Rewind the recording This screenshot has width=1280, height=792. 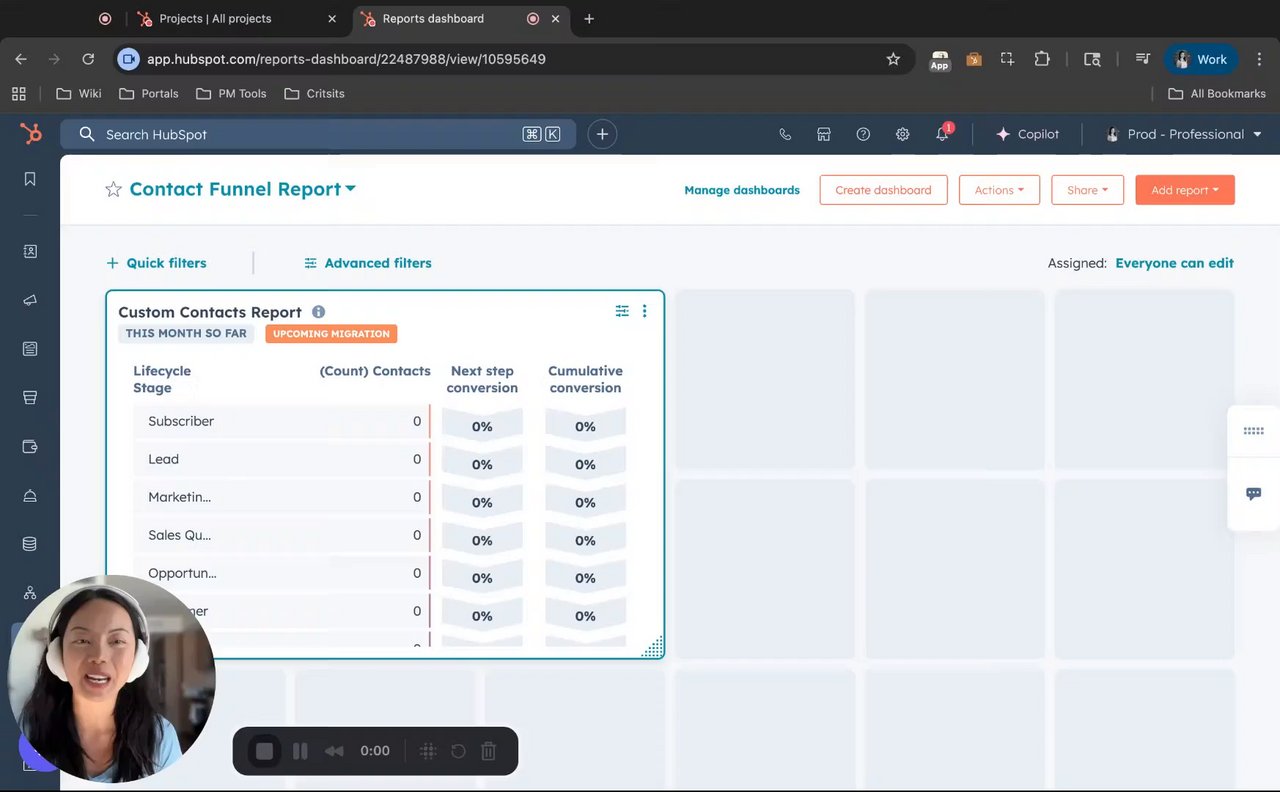coord(335,751)
